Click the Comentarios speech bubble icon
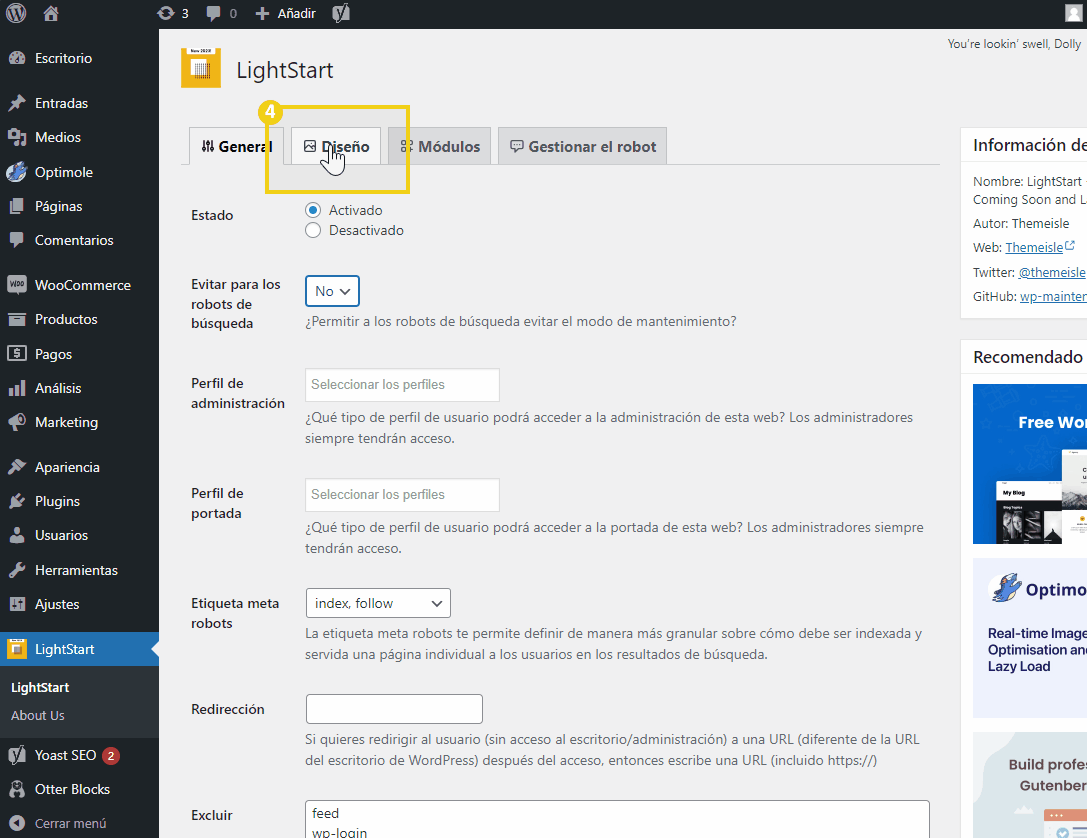This screenshot has height=838, width=1087. (17, 240)
